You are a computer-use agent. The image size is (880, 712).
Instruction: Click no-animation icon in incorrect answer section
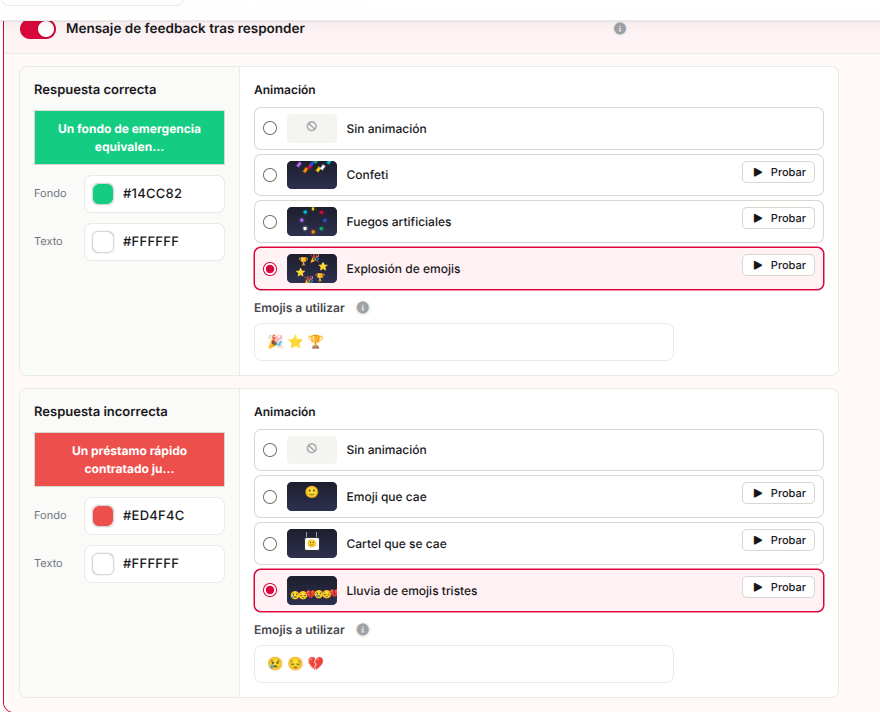[312, 449]
